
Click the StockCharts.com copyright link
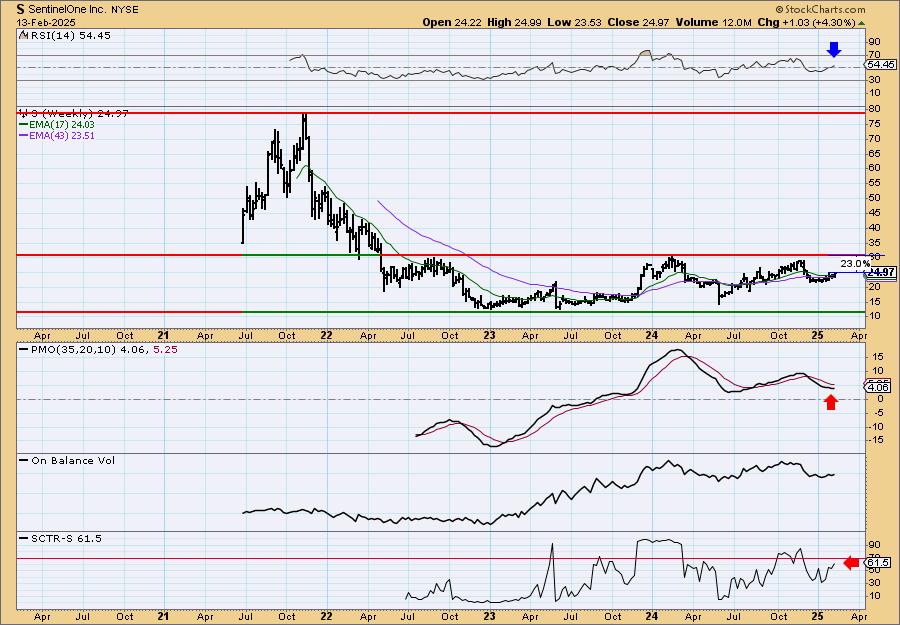pos(820,9)
